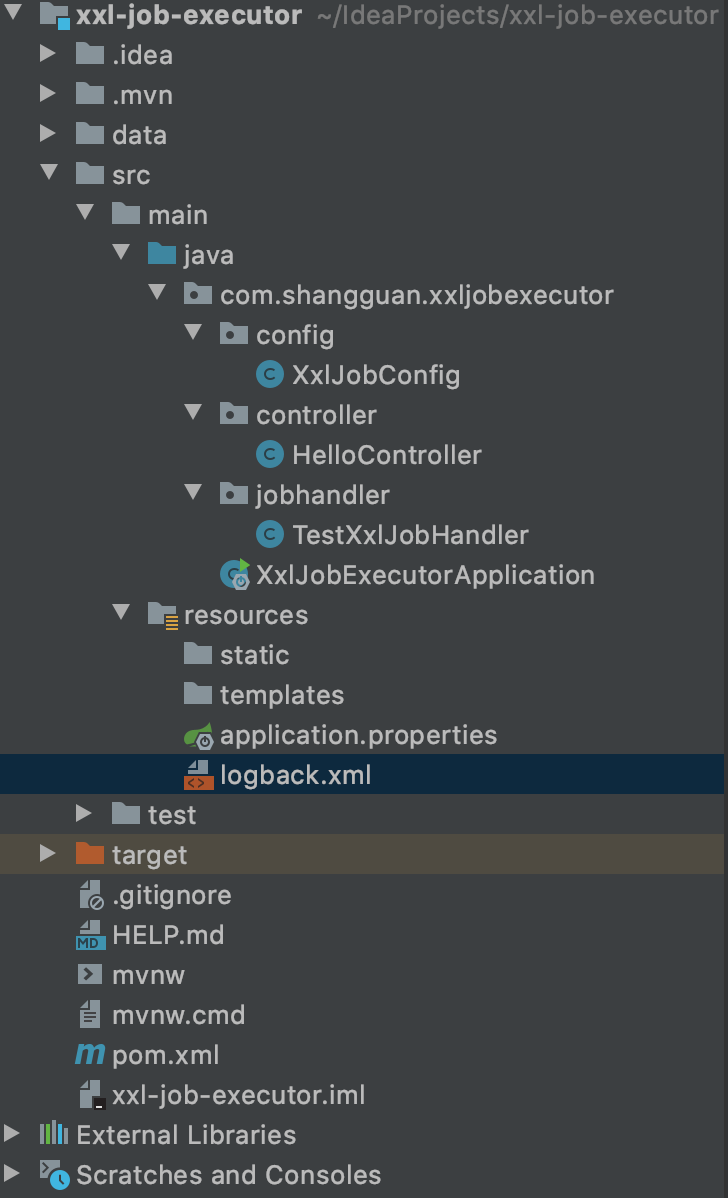
Task: Click the application.properties Spring leaf icon
Action: click(x=199, y=736)
